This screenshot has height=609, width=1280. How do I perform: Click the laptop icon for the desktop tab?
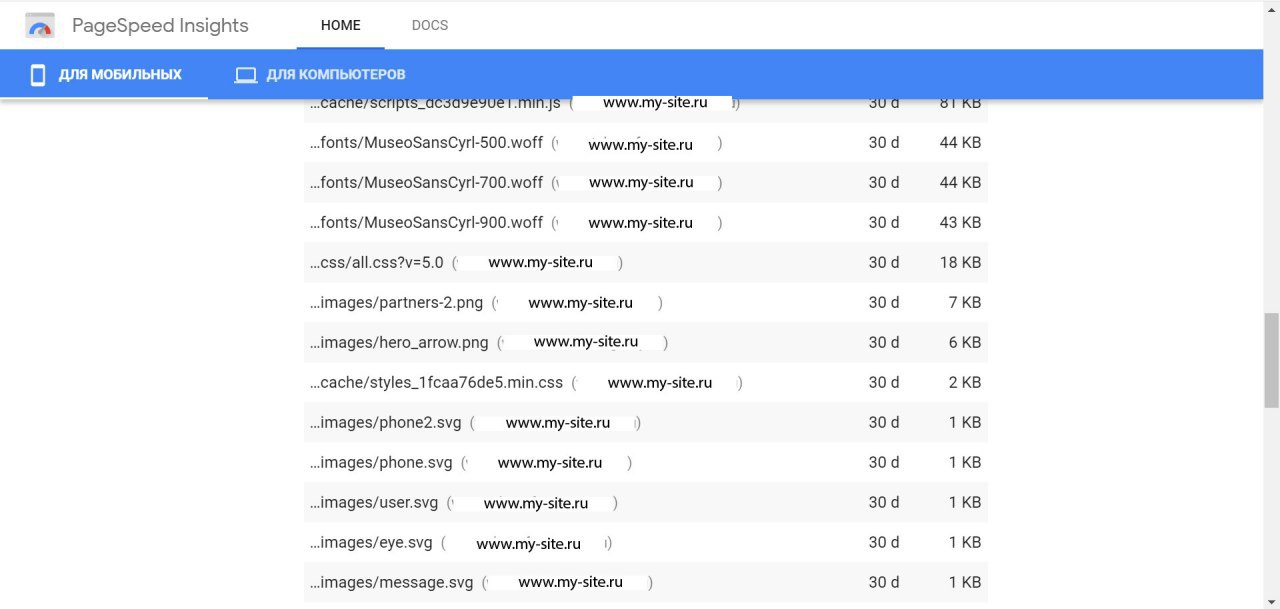(245, 75)
